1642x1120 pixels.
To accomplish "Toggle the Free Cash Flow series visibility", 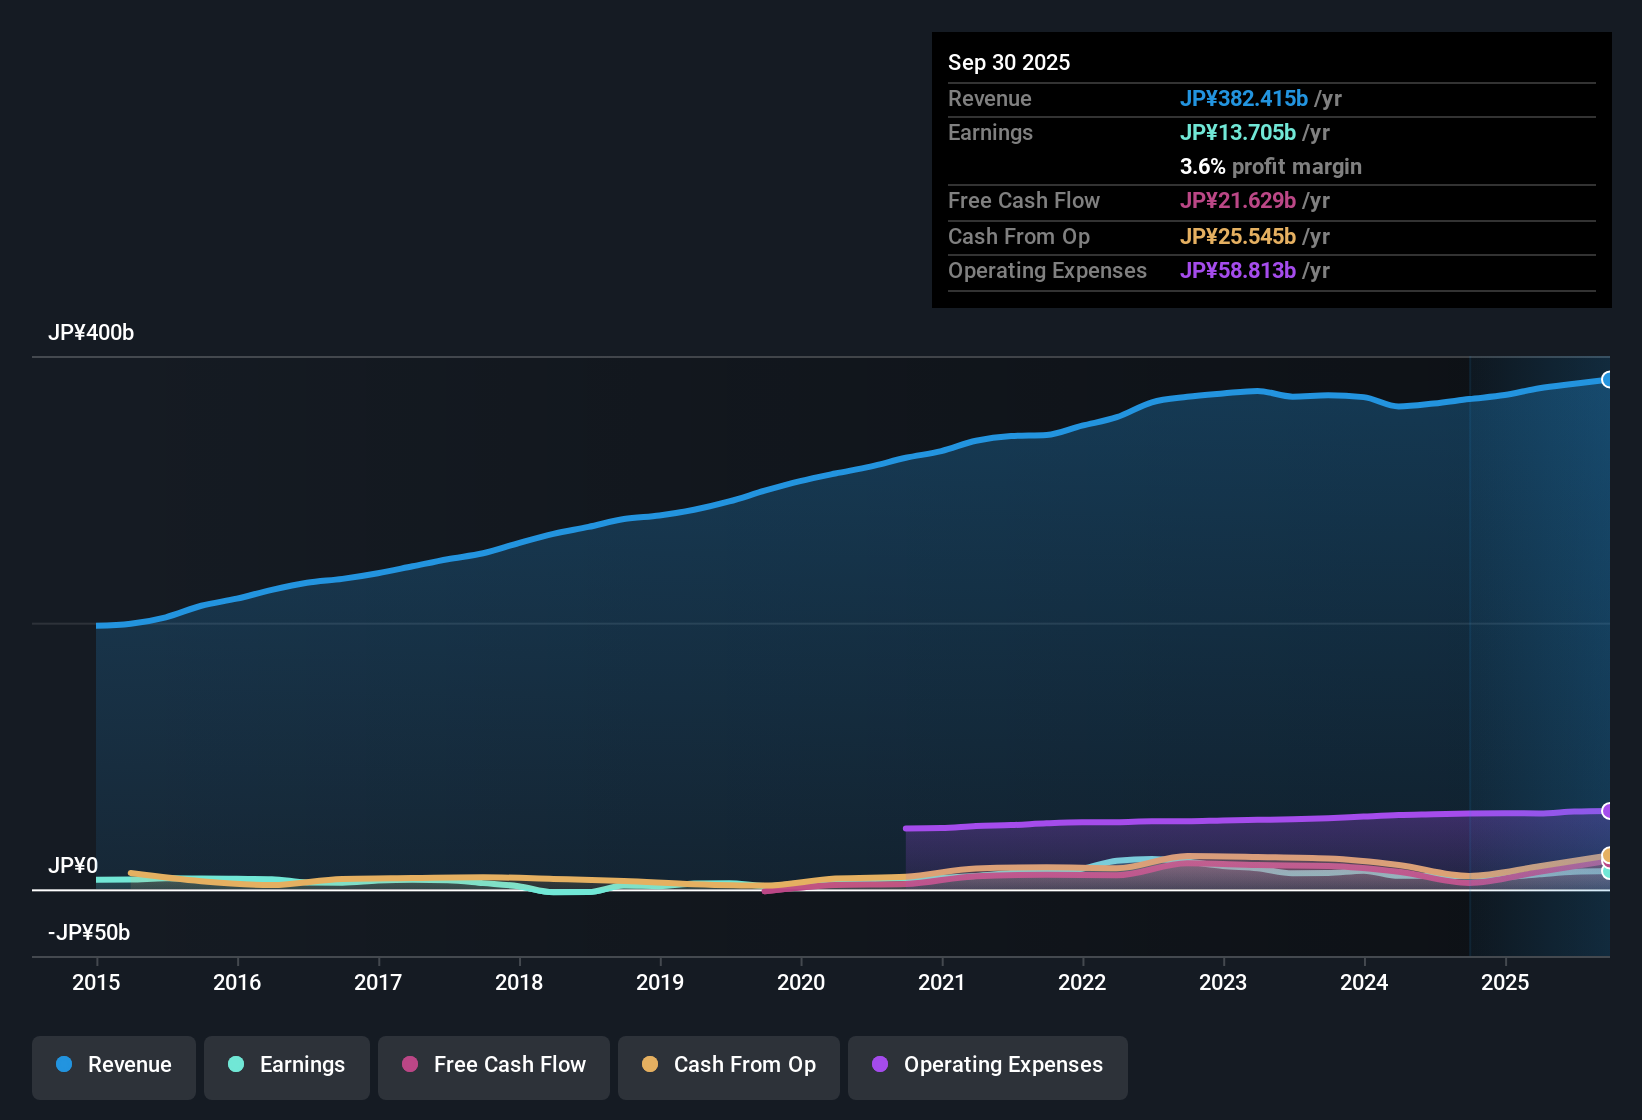I will 493,1065.
